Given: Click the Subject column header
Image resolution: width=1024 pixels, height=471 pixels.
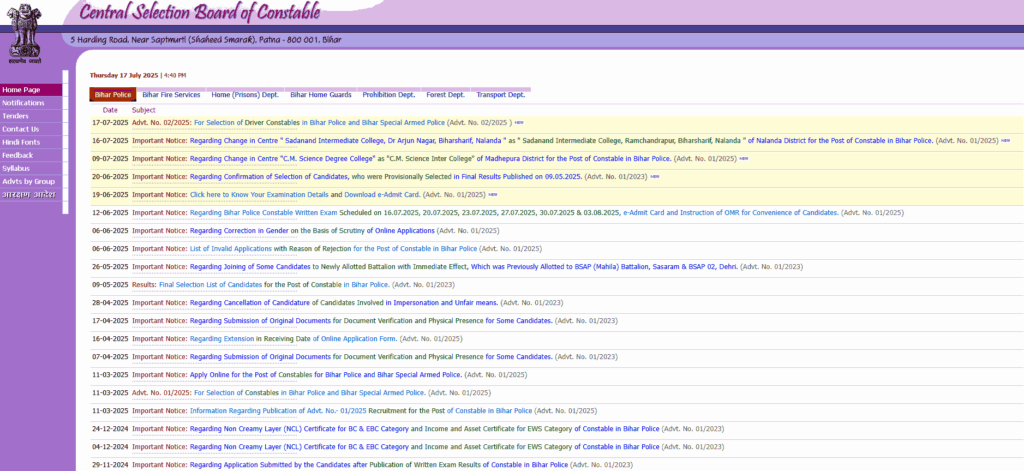Looking at the screenshot, I should [144, 110].
